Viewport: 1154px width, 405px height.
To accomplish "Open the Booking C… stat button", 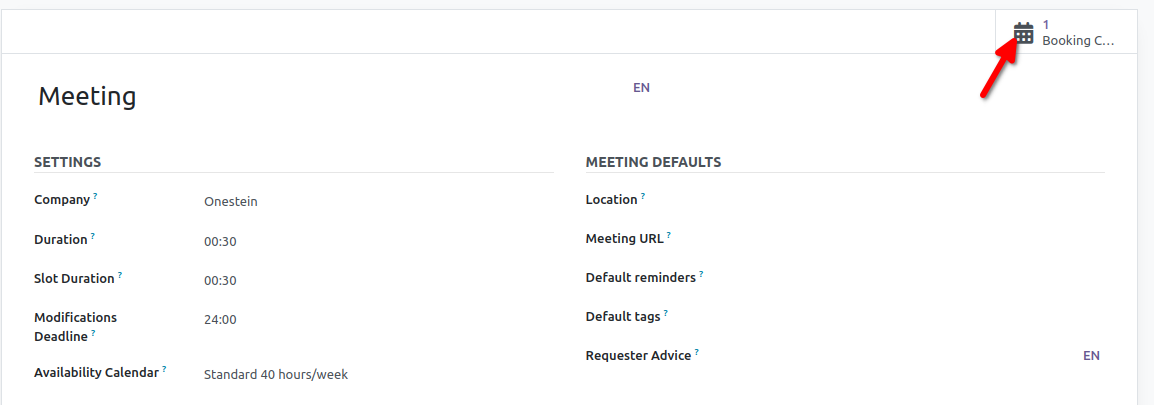I will click(x=1066, y=33).
